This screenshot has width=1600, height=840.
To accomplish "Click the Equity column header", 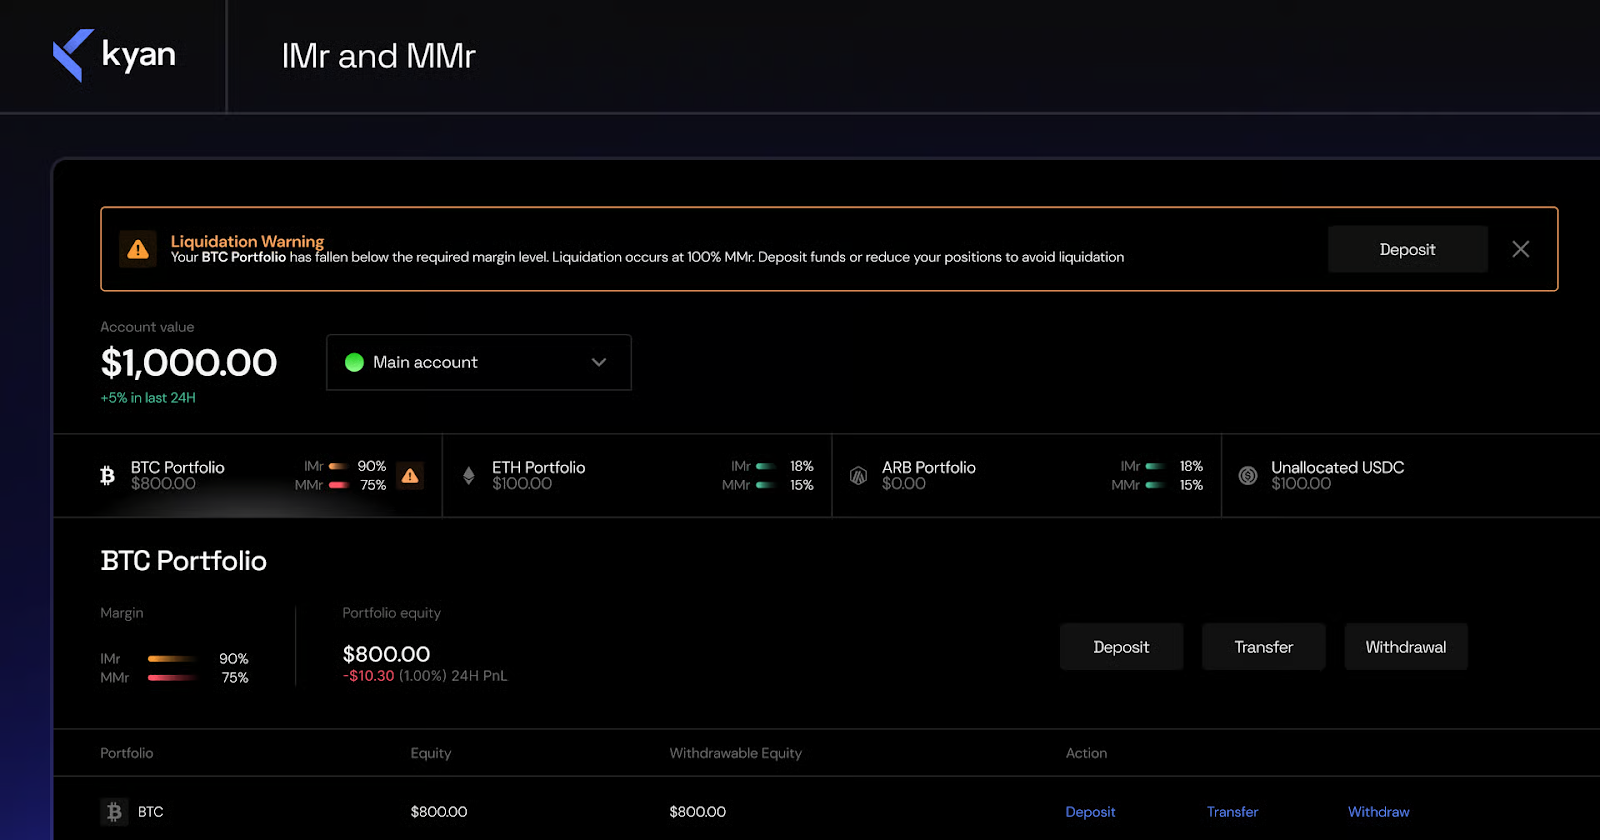I will click(x=430, y=753).
